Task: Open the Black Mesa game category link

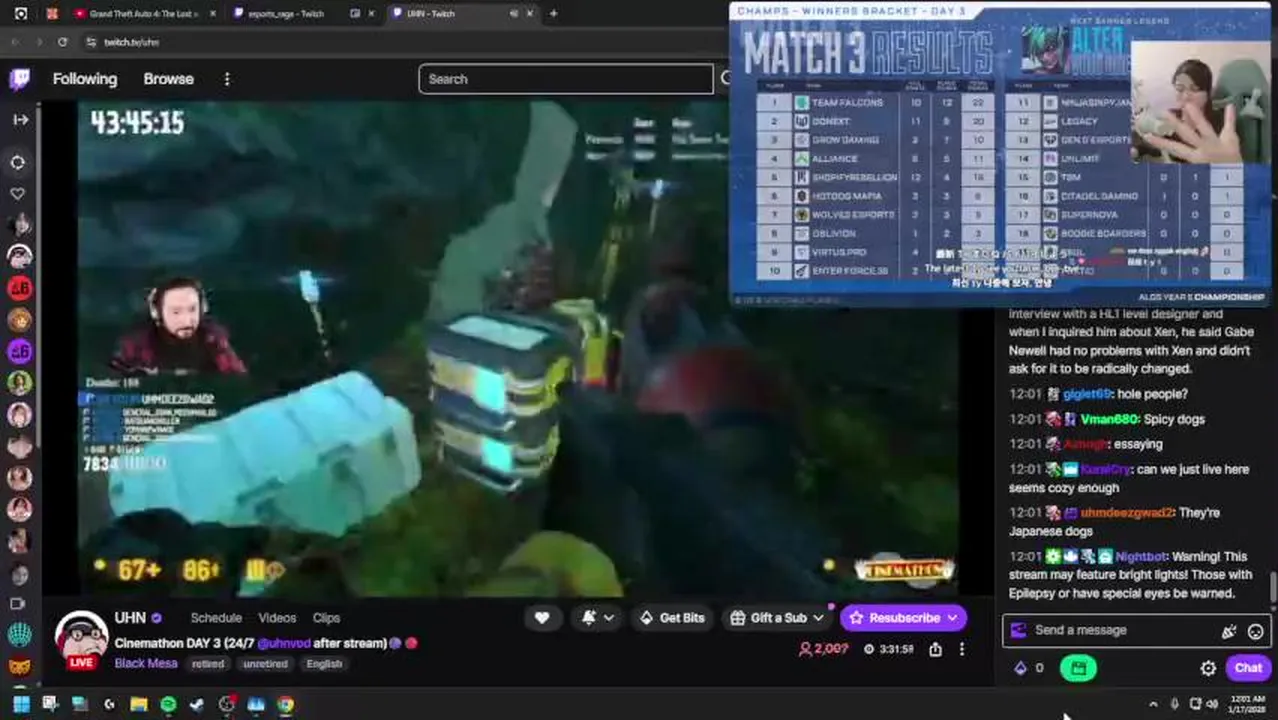Action: (146, 663)
